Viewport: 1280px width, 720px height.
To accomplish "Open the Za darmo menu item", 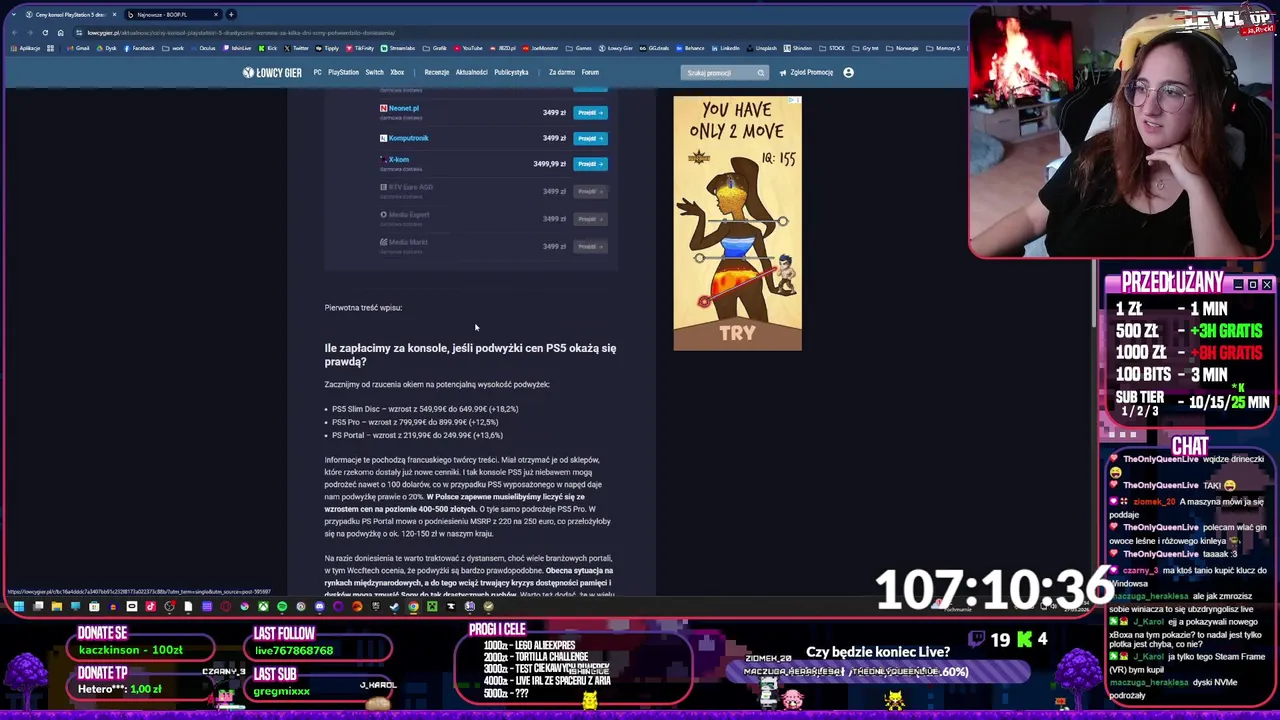I will coord(562,72).
